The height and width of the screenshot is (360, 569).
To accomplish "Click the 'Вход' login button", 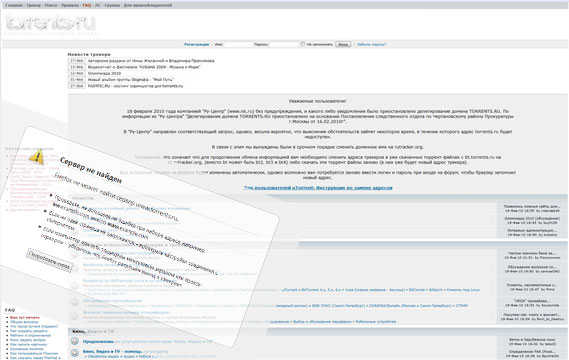I will 343,44.
